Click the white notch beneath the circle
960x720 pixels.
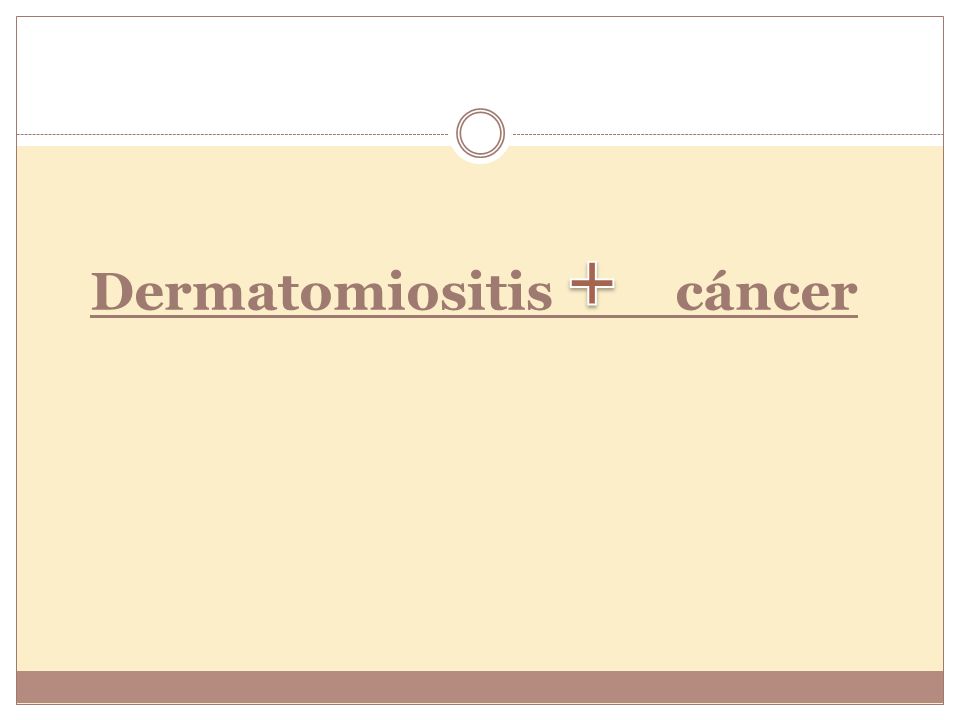coord(481,161)
